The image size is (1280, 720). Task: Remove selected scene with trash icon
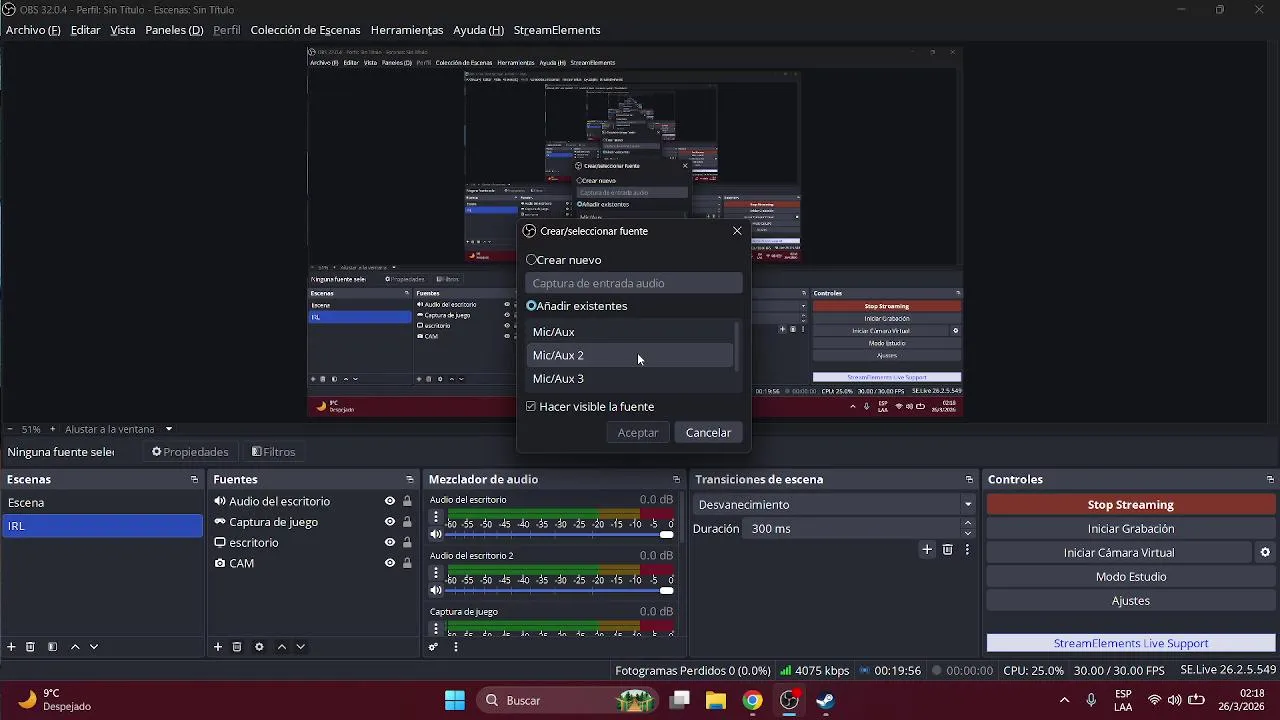tap(30, 647)
